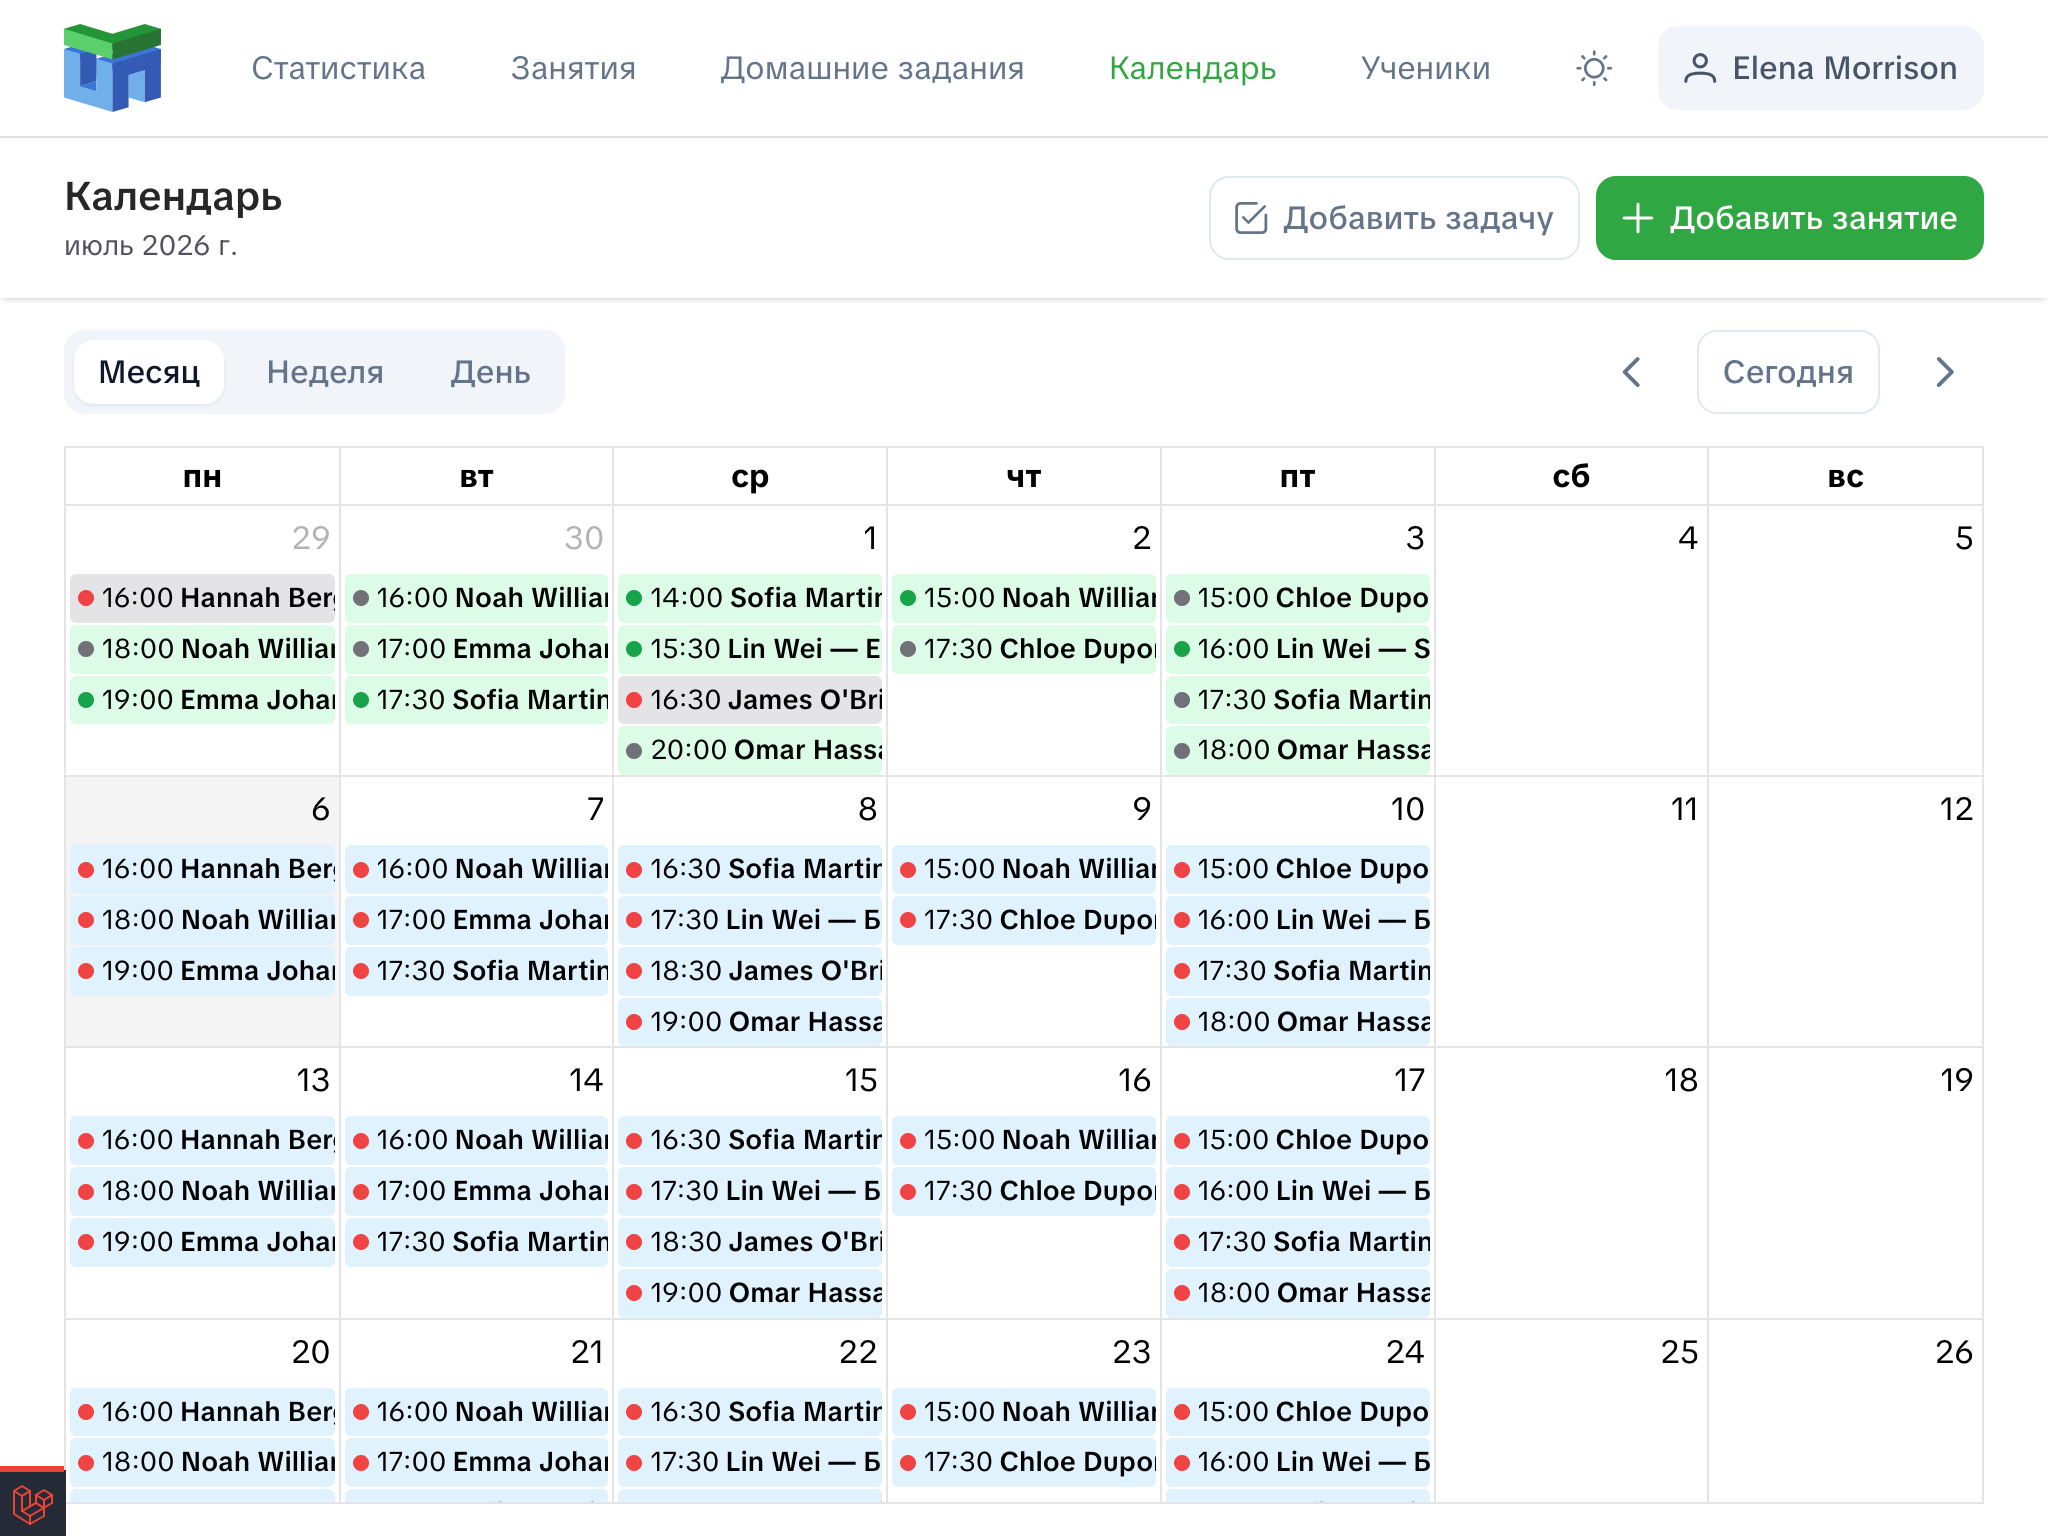Open the Laravel debug bar icon

[x=32, y=1503]
